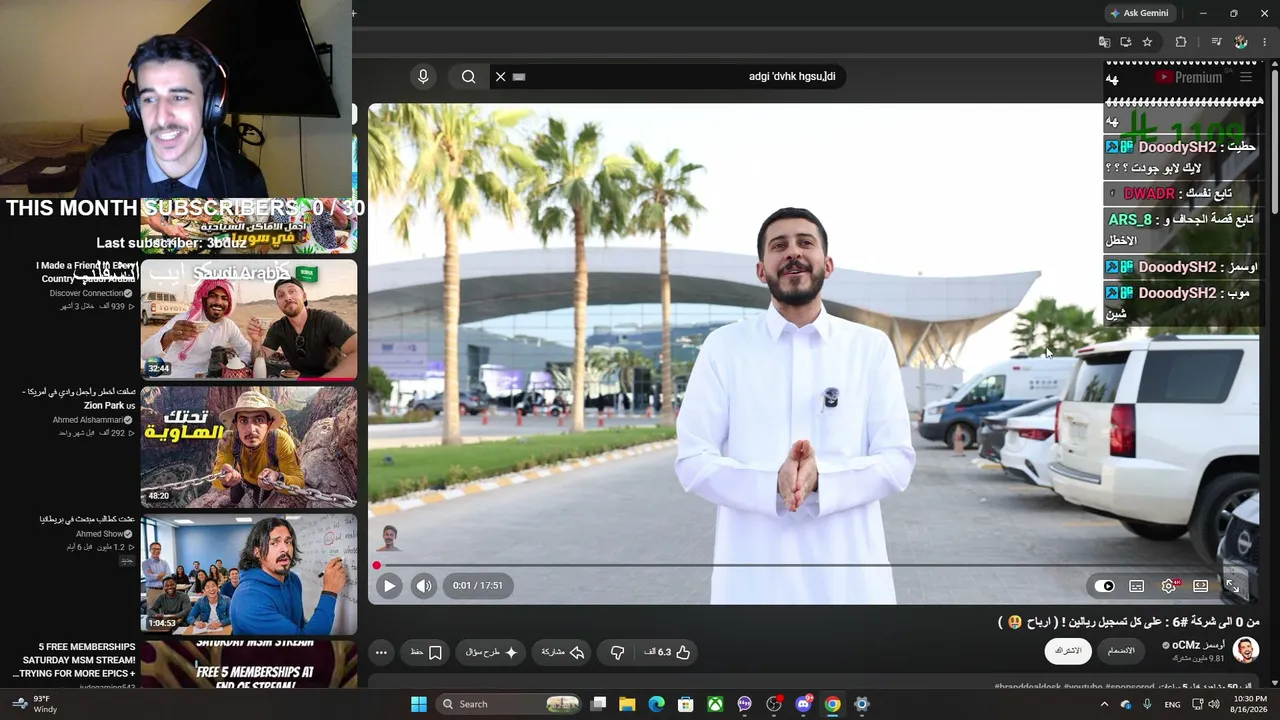This screenshot has height=720, width=1280.
Task: Open the Zion Park video thumbnail 48:20
Action: (248, 447)
